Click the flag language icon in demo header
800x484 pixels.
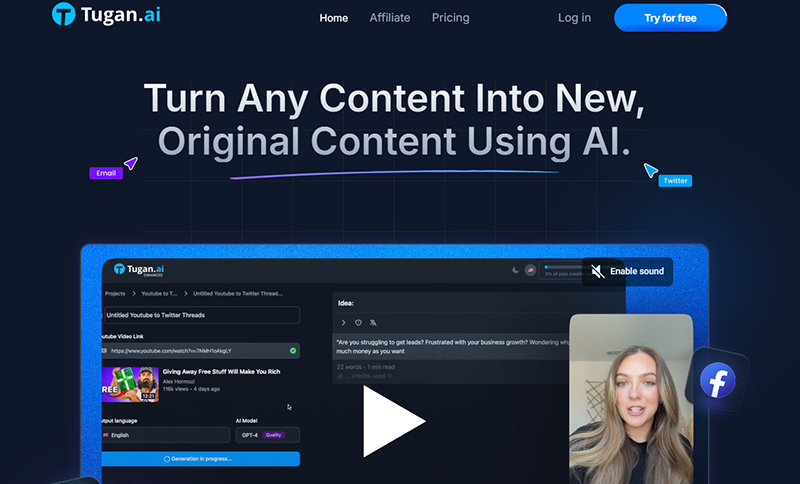[530, 270]
